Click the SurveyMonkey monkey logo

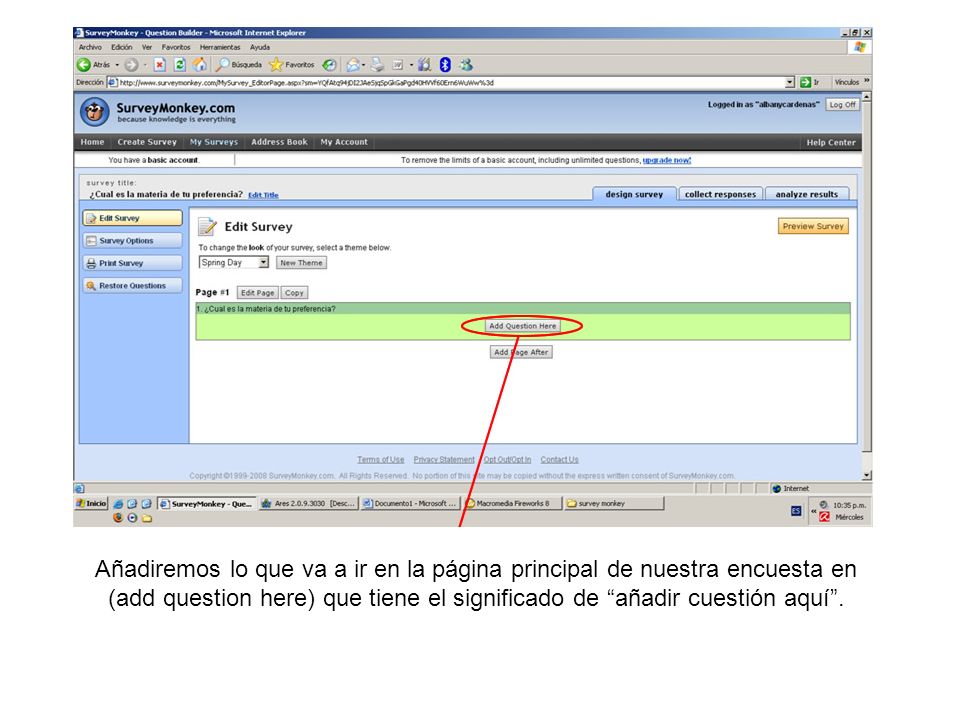(x=94, y=112)
